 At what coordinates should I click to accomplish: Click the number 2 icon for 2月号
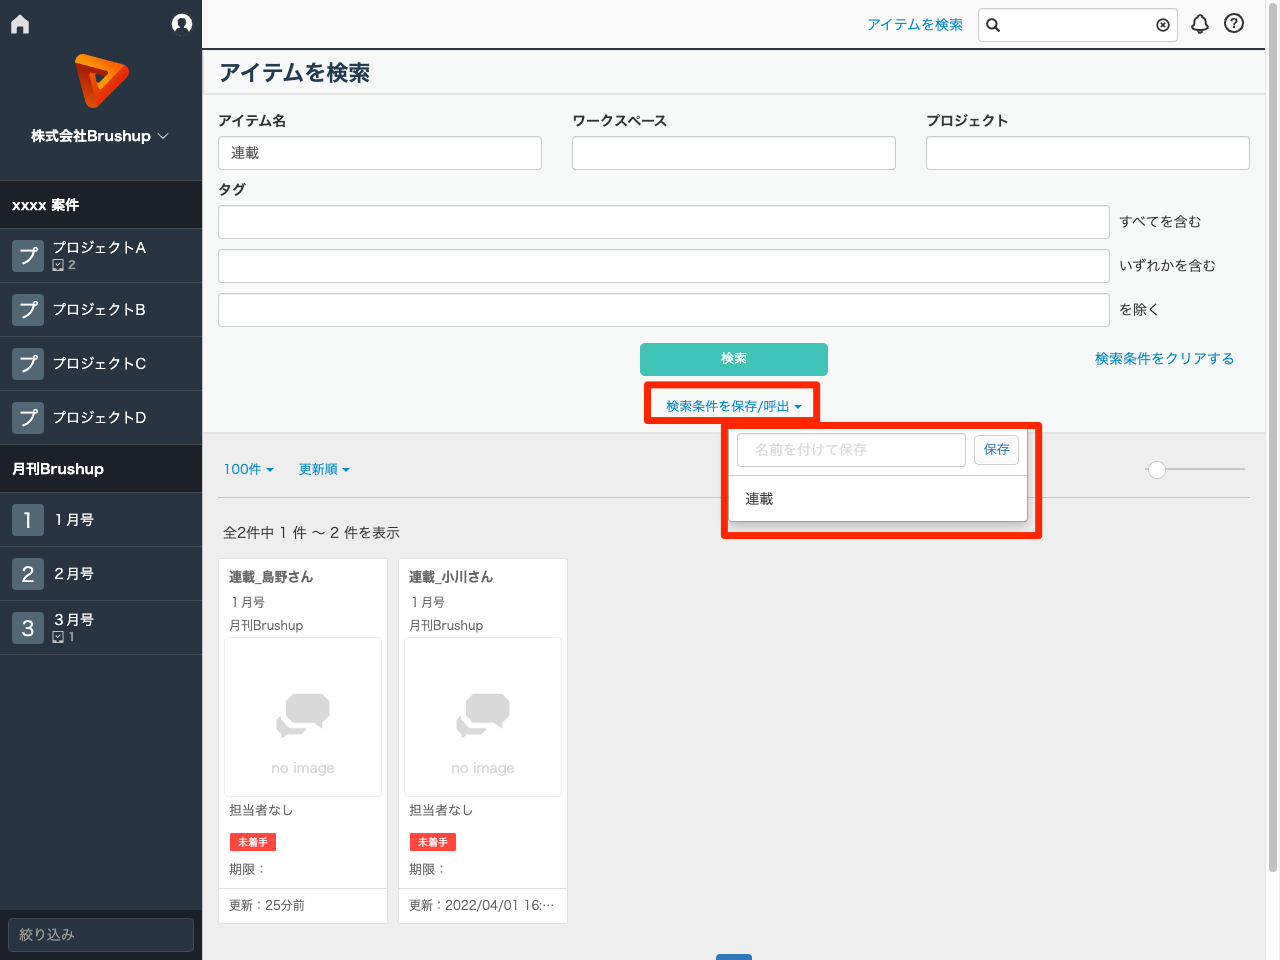(x=28, y=574)
